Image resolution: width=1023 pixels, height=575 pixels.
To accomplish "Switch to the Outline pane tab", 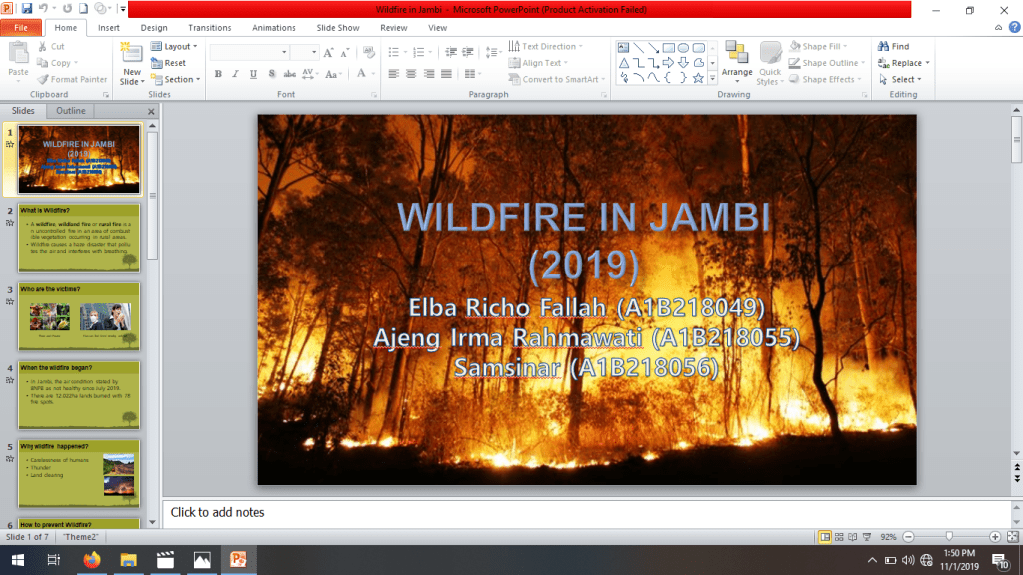I will [70, 111].
